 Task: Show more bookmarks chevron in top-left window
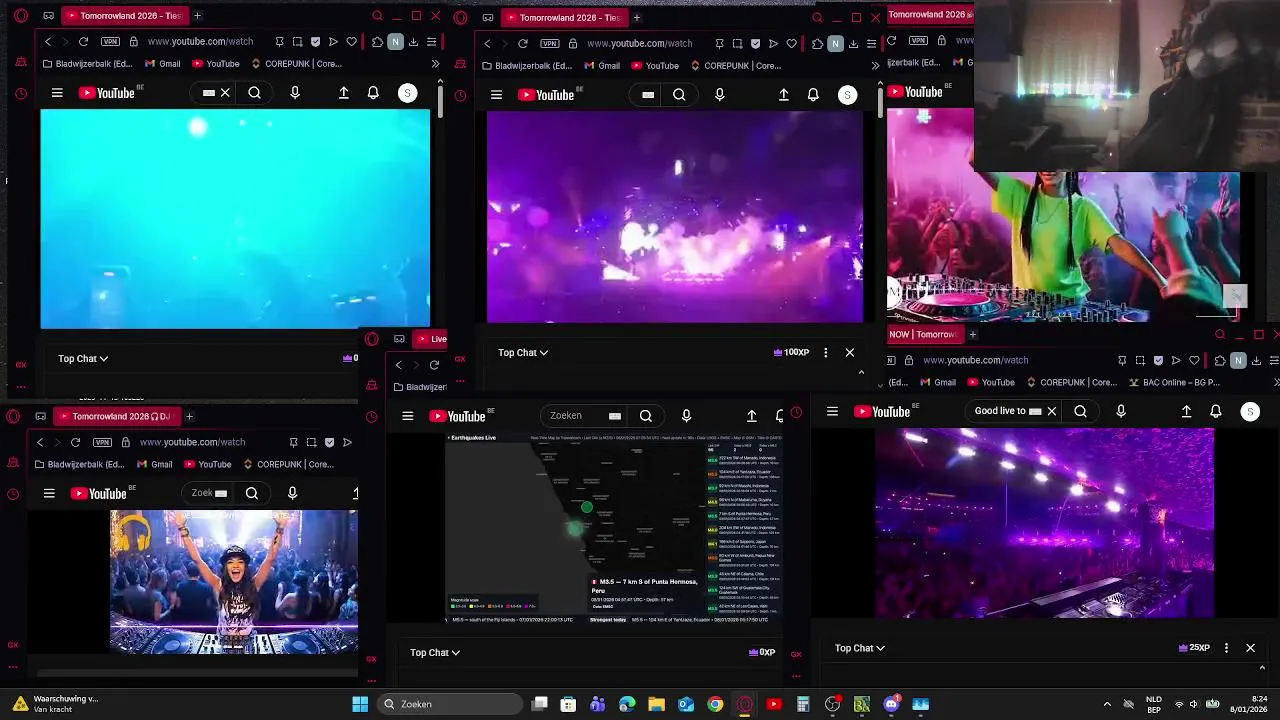pos(435,64)
